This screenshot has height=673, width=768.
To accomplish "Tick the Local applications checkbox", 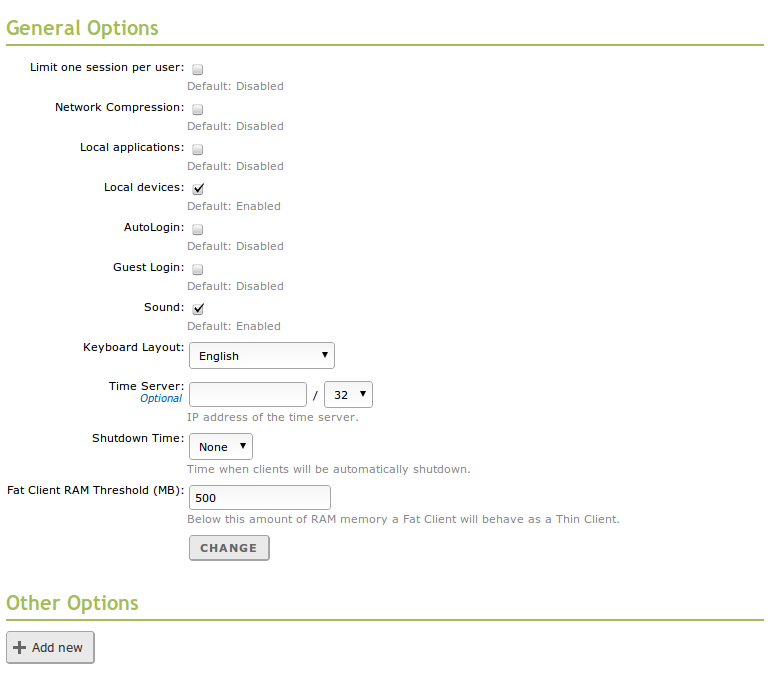I will point(198,149).
